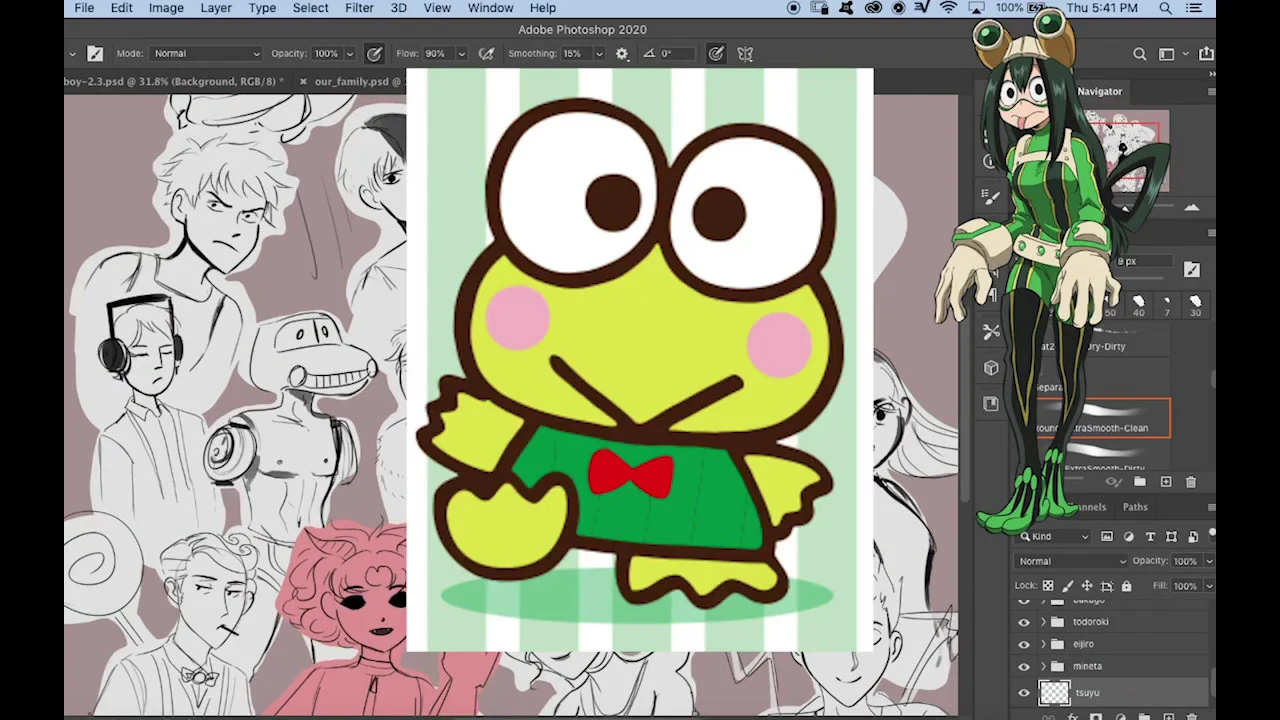Toggle pressure for opacity icon
Image resolution: width=1280 pixels, height=720 pixels.
(374, 54)
